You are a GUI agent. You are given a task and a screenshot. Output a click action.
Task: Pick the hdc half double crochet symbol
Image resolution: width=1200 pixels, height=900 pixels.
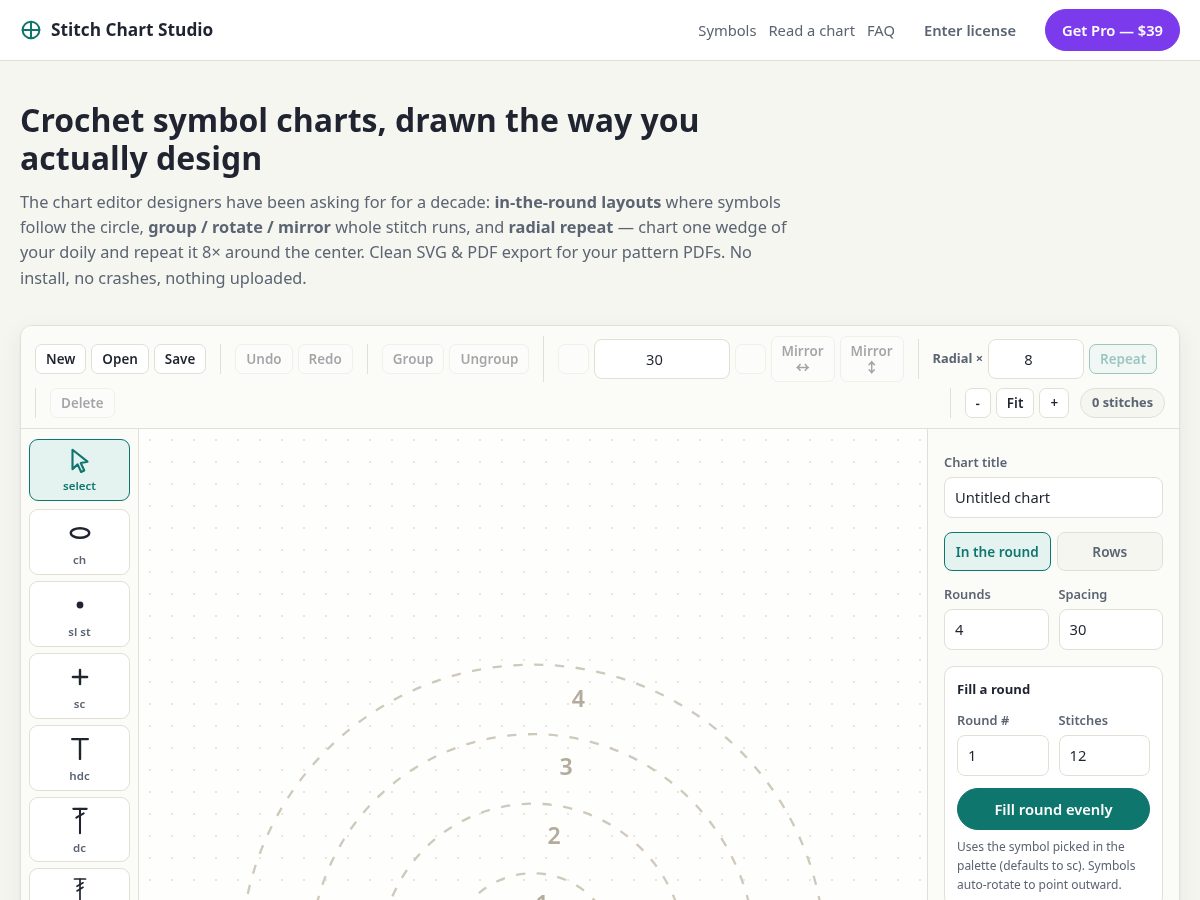(79, 758)
